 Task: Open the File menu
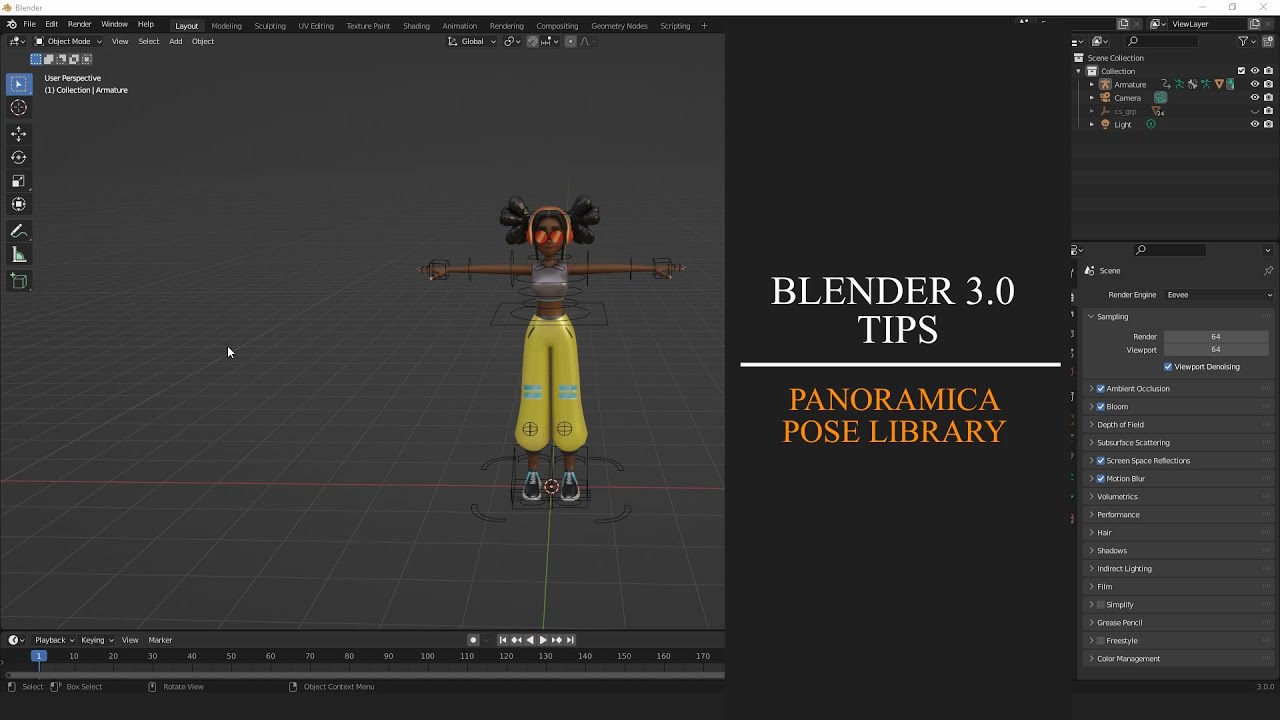tap(30, 24)
